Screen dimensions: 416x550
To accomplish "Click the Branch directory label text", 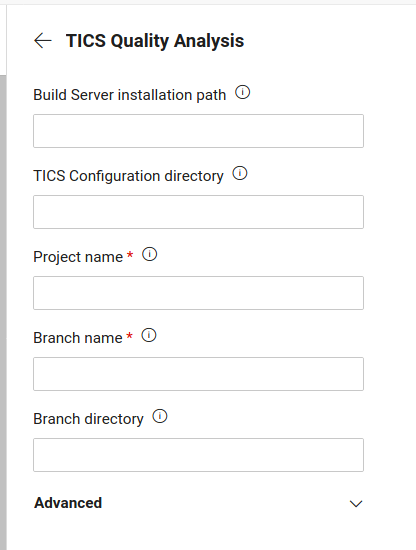I will tap(88, 419).
